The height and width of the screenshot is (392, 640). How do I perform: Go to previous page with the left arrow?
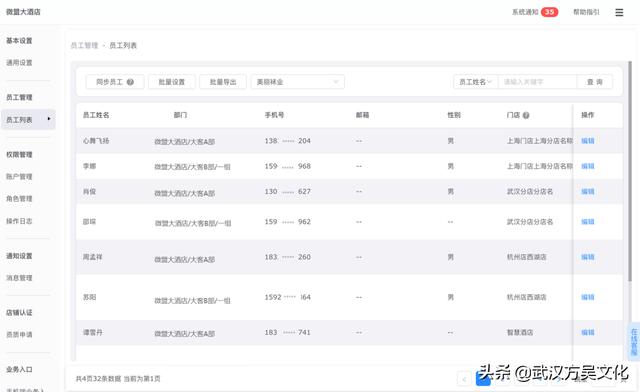point(464,379)
